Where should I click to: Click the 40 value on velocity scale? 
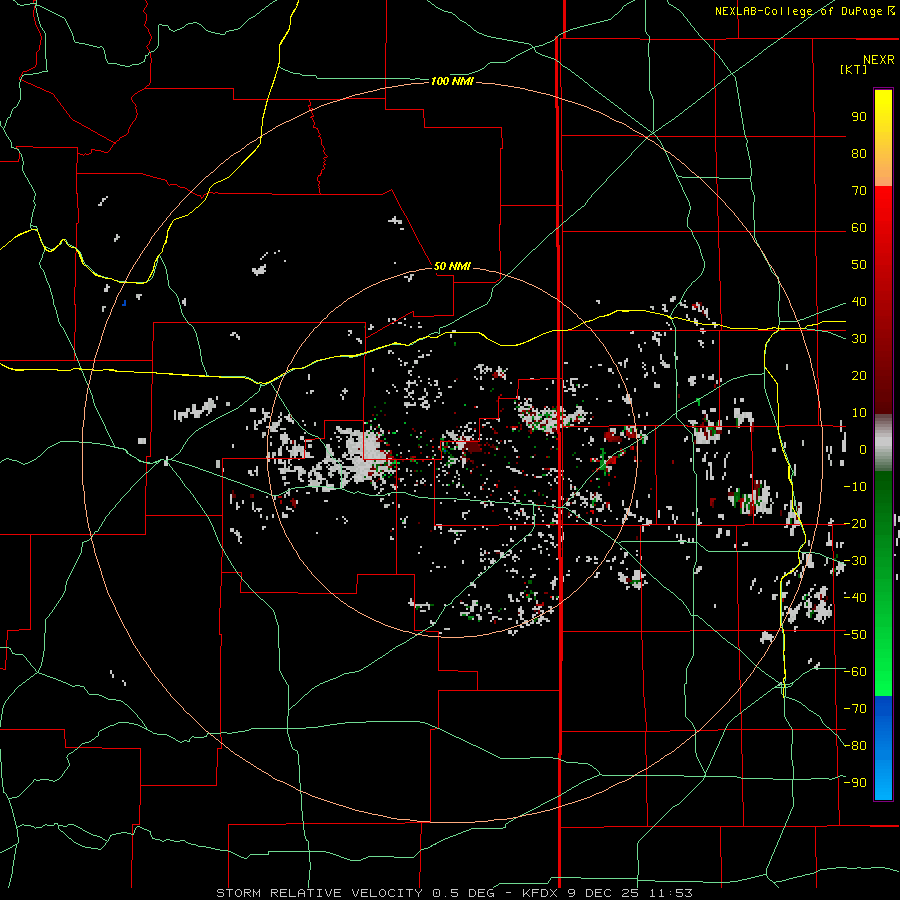pos(859,302)
